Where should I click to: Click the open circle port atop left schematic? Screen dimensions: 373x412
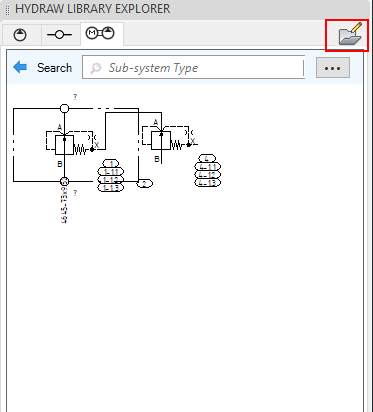point(64,108)
